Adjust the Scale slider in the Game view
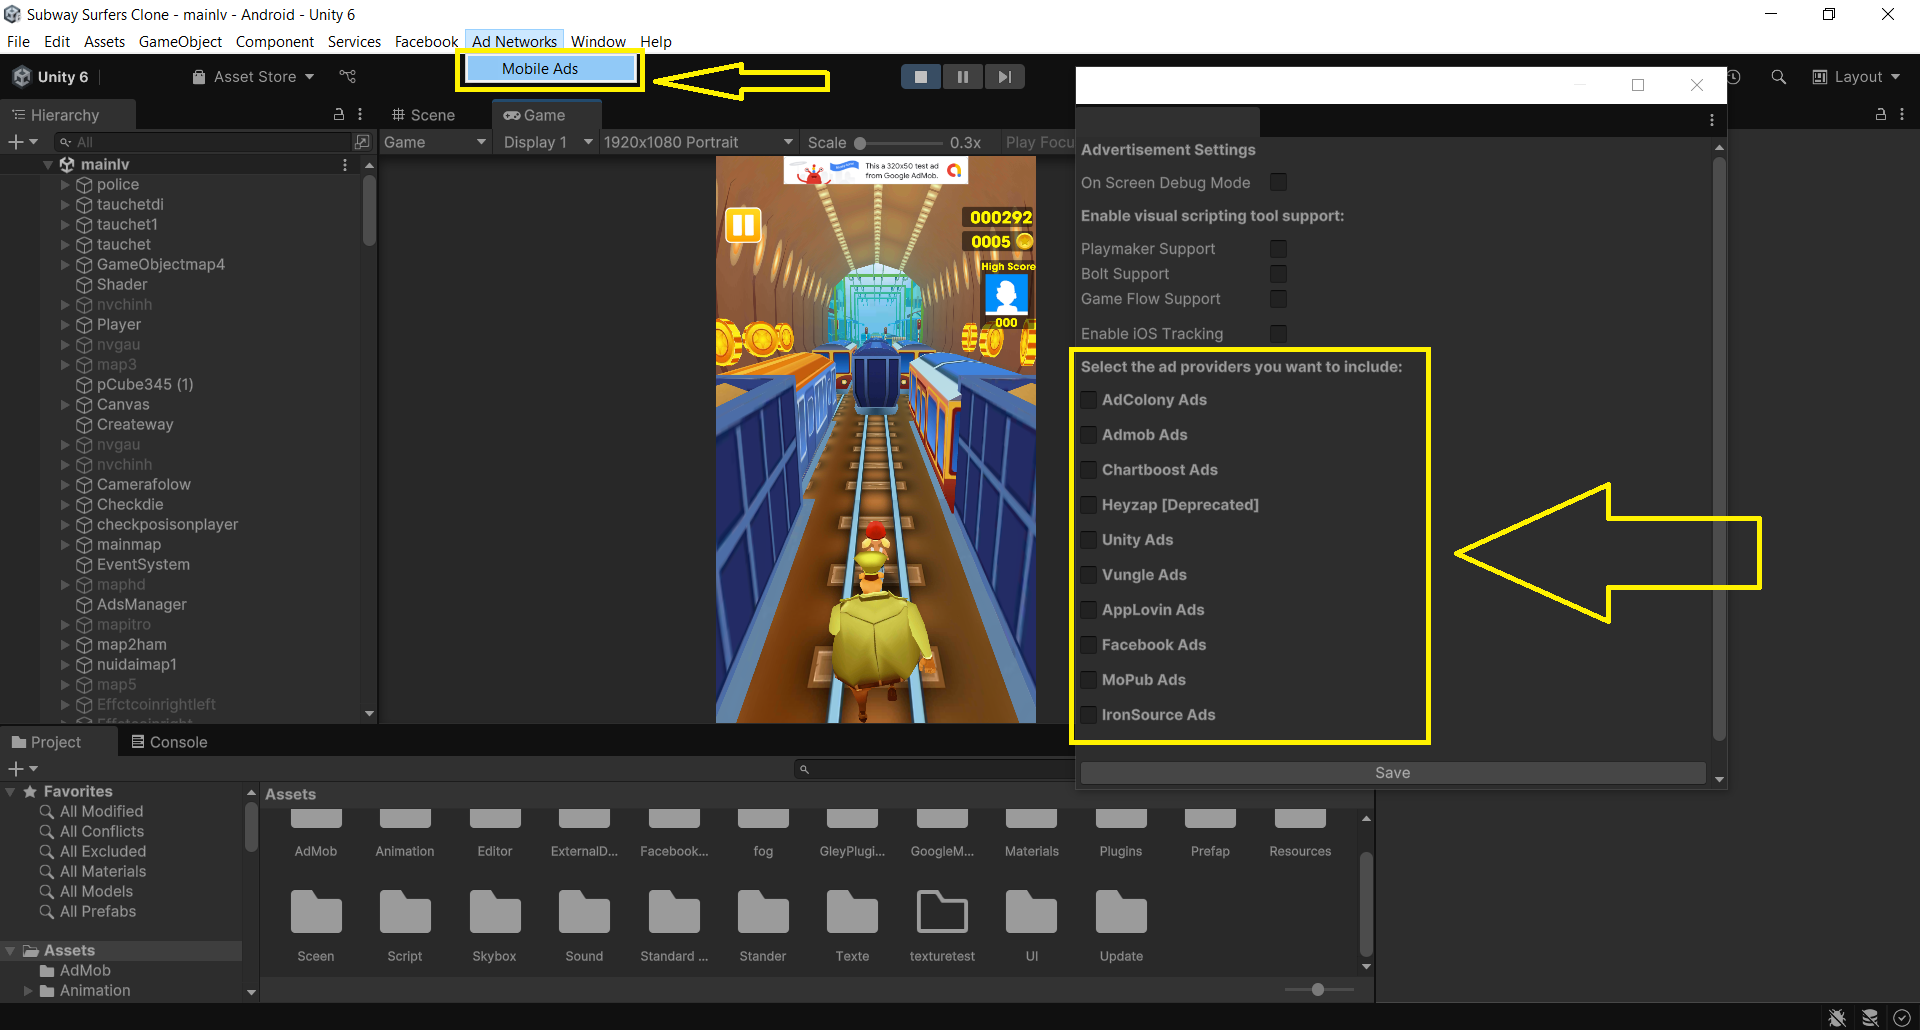Image resolution: width=1920 pixels, height=1030 pixels. [x=862, y=142]
